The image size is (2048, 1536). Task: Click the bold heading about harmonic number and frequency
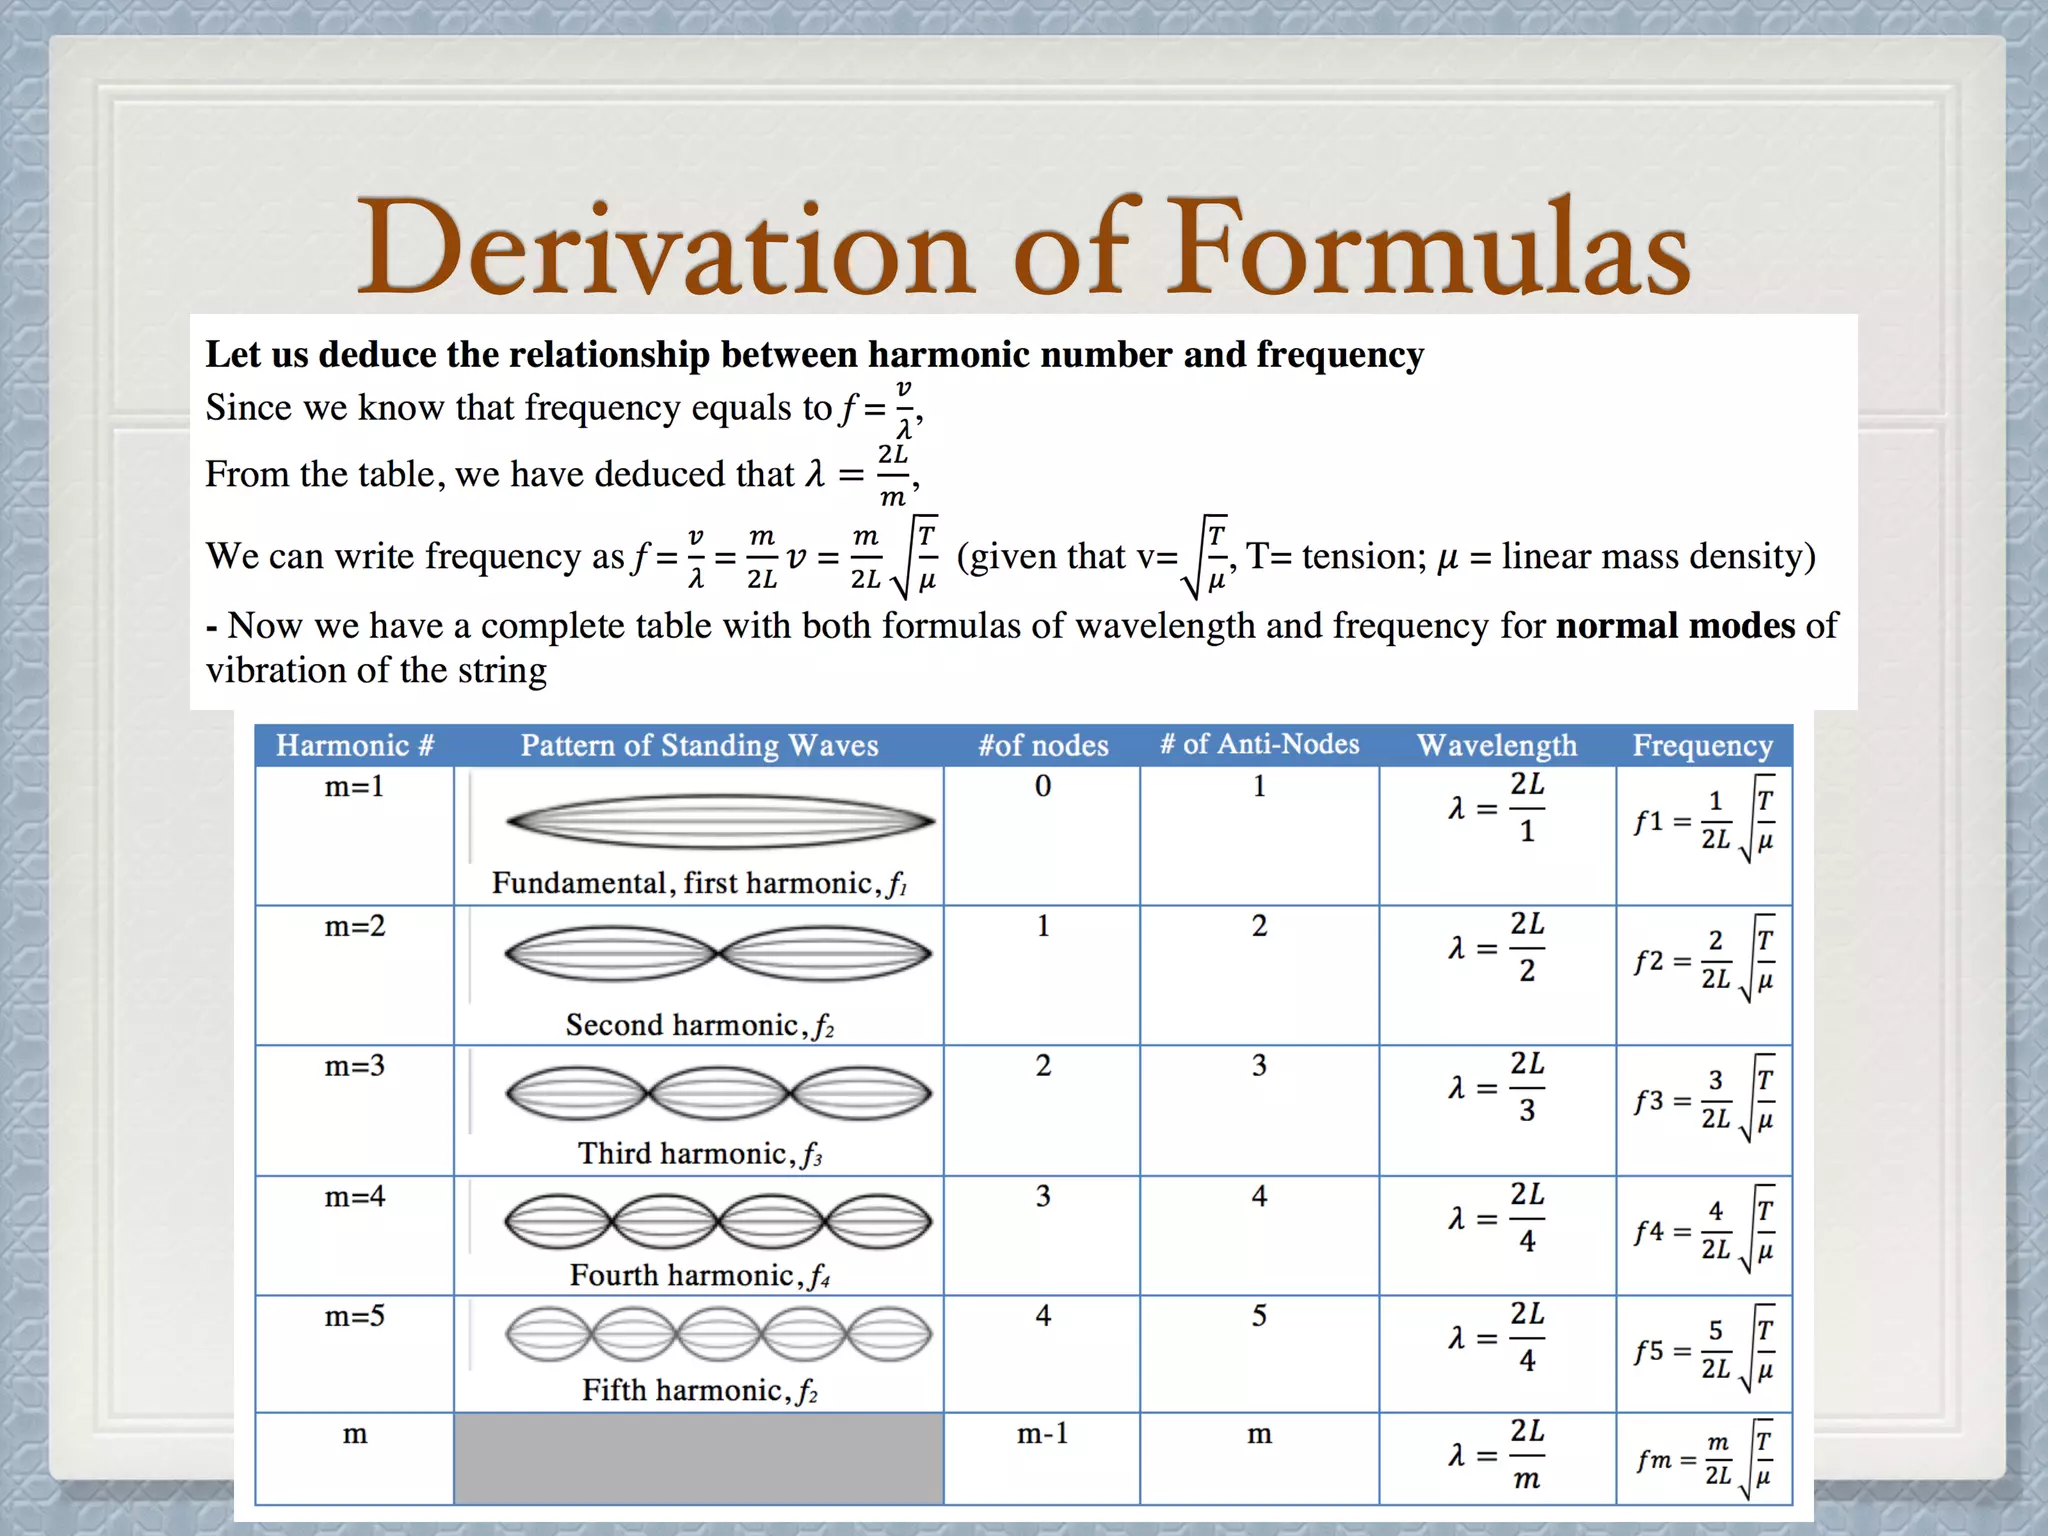(x=814, y=354)
